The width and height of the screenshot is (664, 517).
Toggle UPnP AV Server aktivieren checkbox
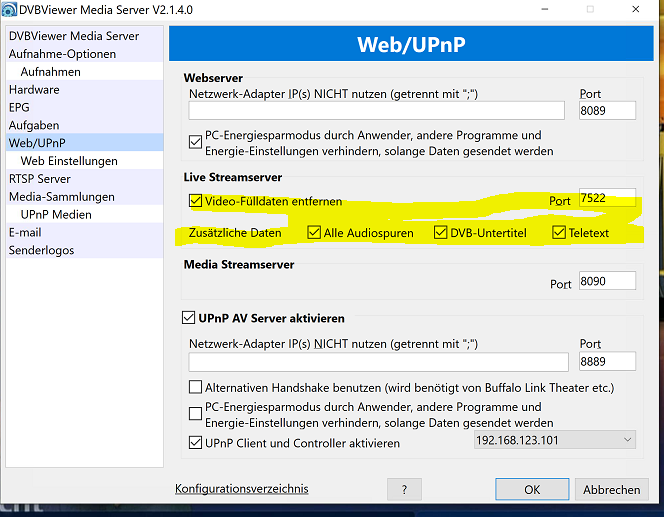[x=188, y=318]
